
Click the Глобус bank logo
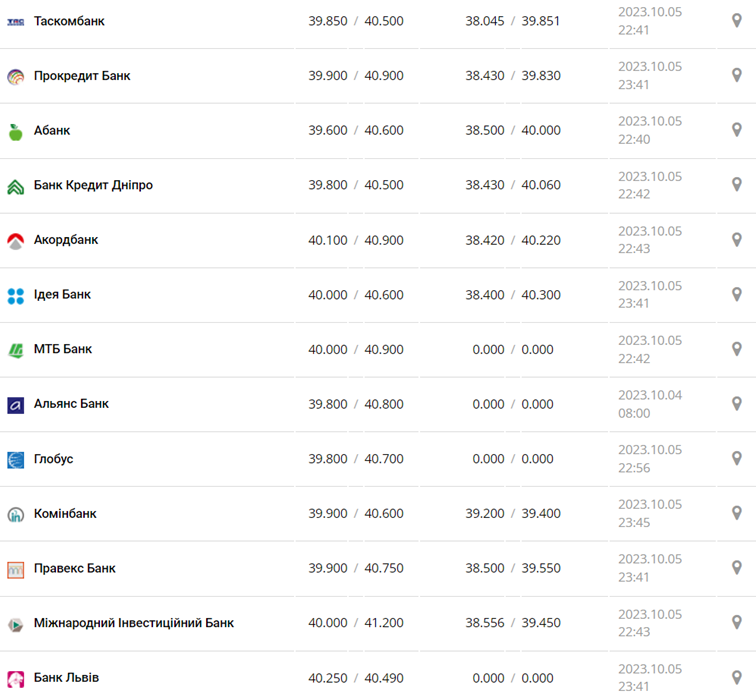coord(16,460)
